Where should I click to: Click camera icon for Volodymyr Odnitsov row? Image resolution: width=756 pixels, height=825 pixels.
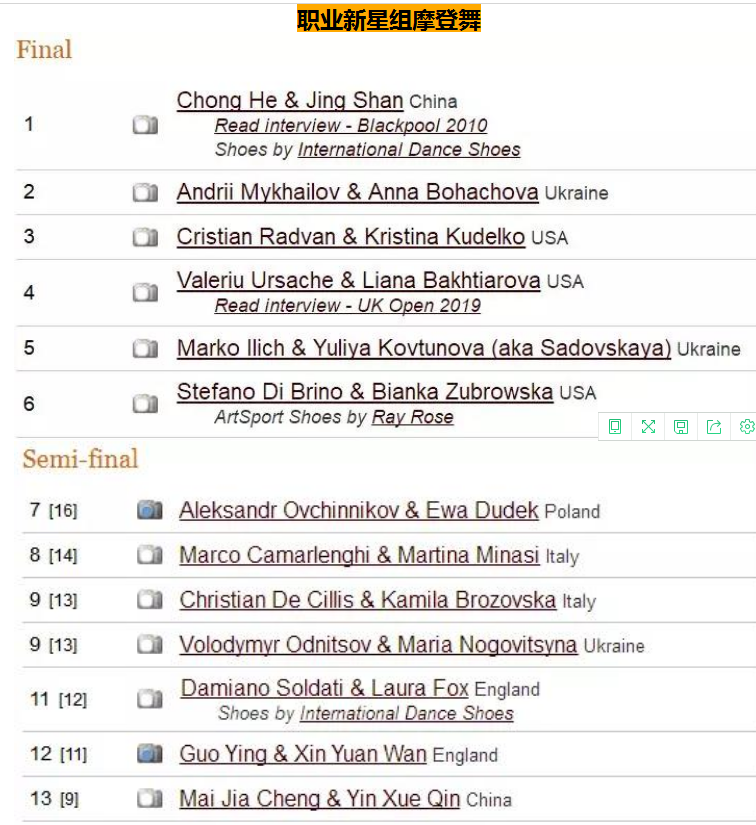point(150,645)
